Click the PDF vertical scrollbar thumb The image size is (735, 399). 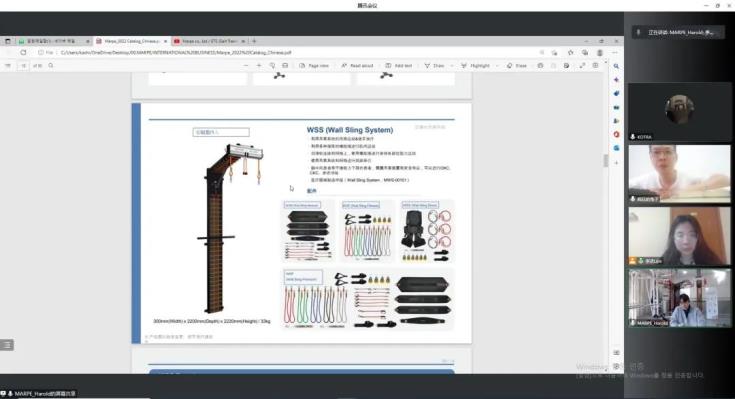605,161
